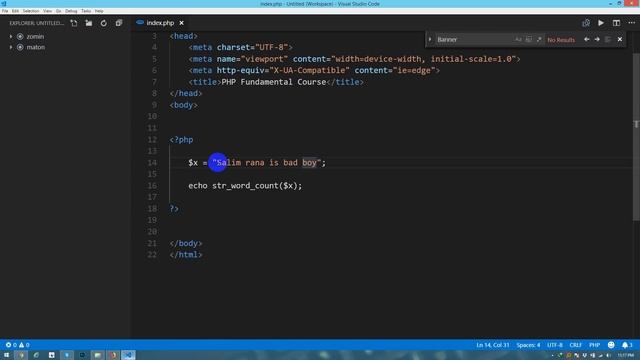This screenshot has height=360, width=640.
Task: Close the index.php editor tab
Action: click(181, 23)
